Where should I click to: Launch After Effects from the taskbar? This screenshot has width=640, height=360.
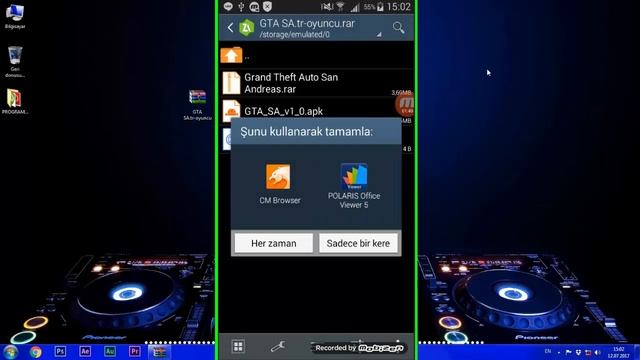[x=85, y=351]
